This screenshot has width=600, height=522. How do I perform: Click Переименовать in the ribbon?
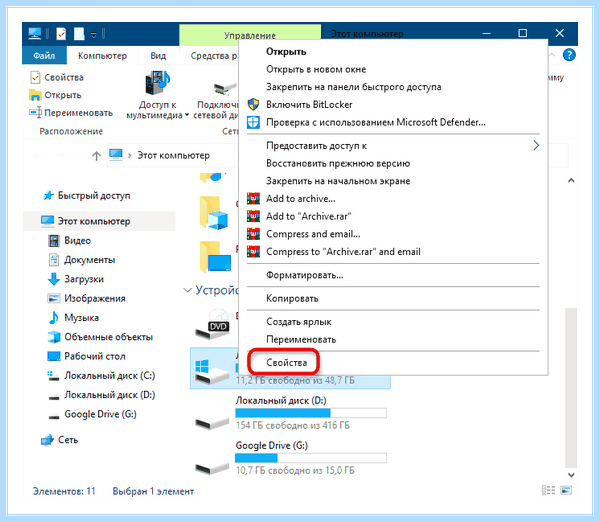coord(71,113)
